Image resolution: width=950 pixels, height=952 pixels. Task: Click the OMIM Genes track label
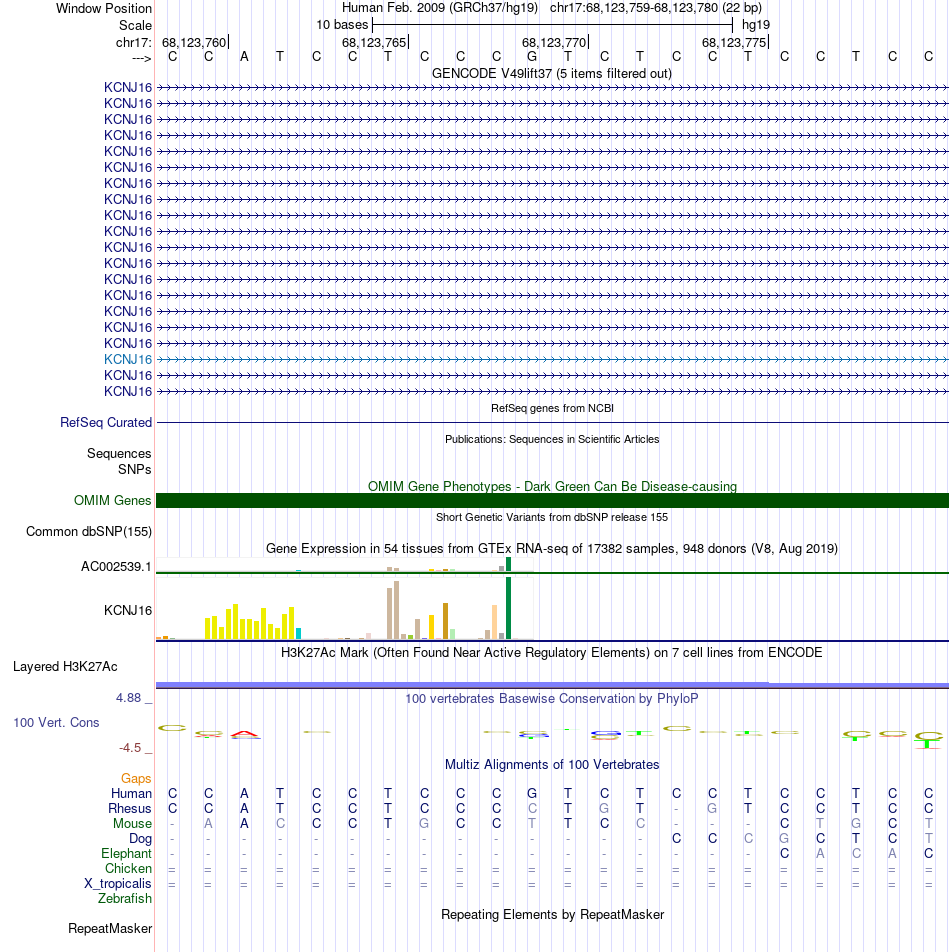(112, 500)
